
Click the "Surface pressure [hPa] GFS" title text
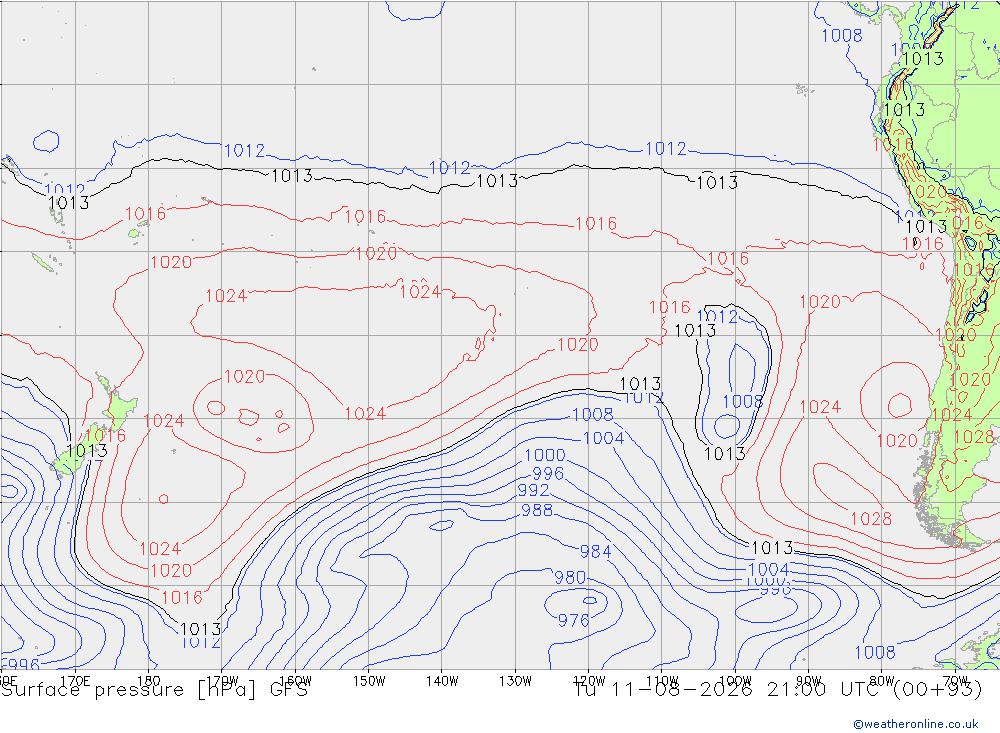(x=154, y=690)
